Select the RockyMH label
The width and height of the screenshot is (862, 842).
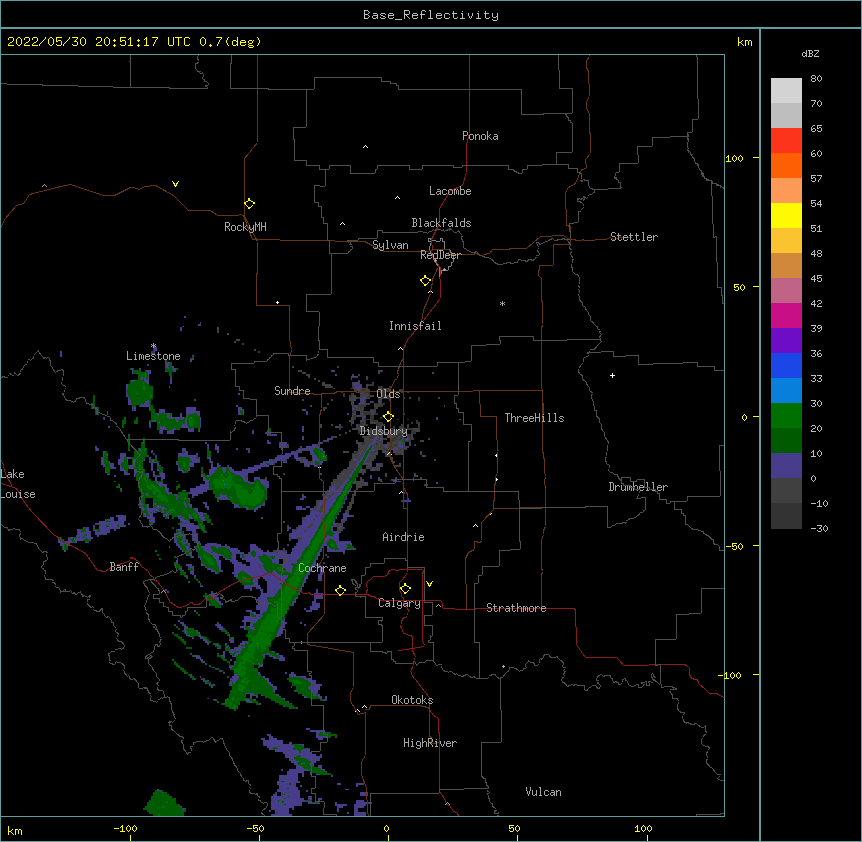point(245,227)
